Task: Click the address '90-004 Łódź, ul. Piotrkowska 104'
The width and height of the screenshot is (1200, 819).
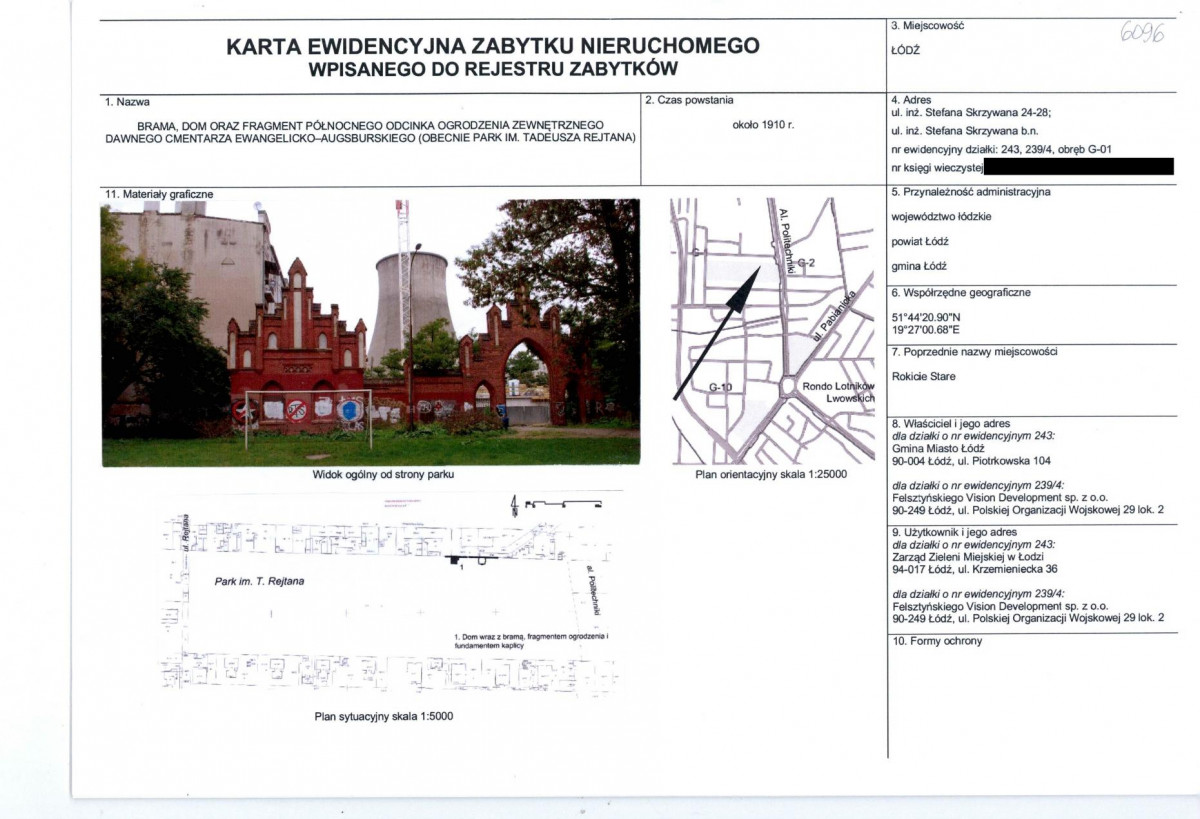Action: tap(970, 461)
